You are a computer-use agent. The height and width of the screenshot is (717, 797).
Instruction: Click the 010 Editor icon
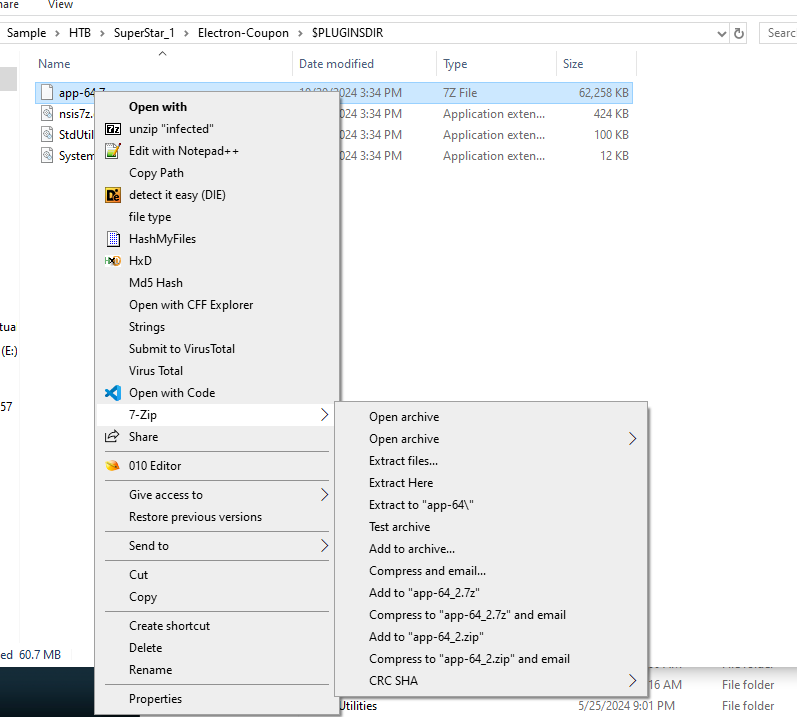(x=113, y=466)
